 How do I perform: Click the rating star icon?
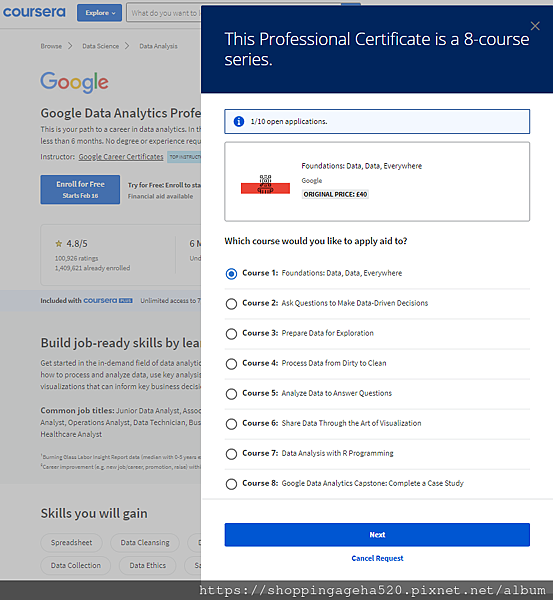coord(59,243)
